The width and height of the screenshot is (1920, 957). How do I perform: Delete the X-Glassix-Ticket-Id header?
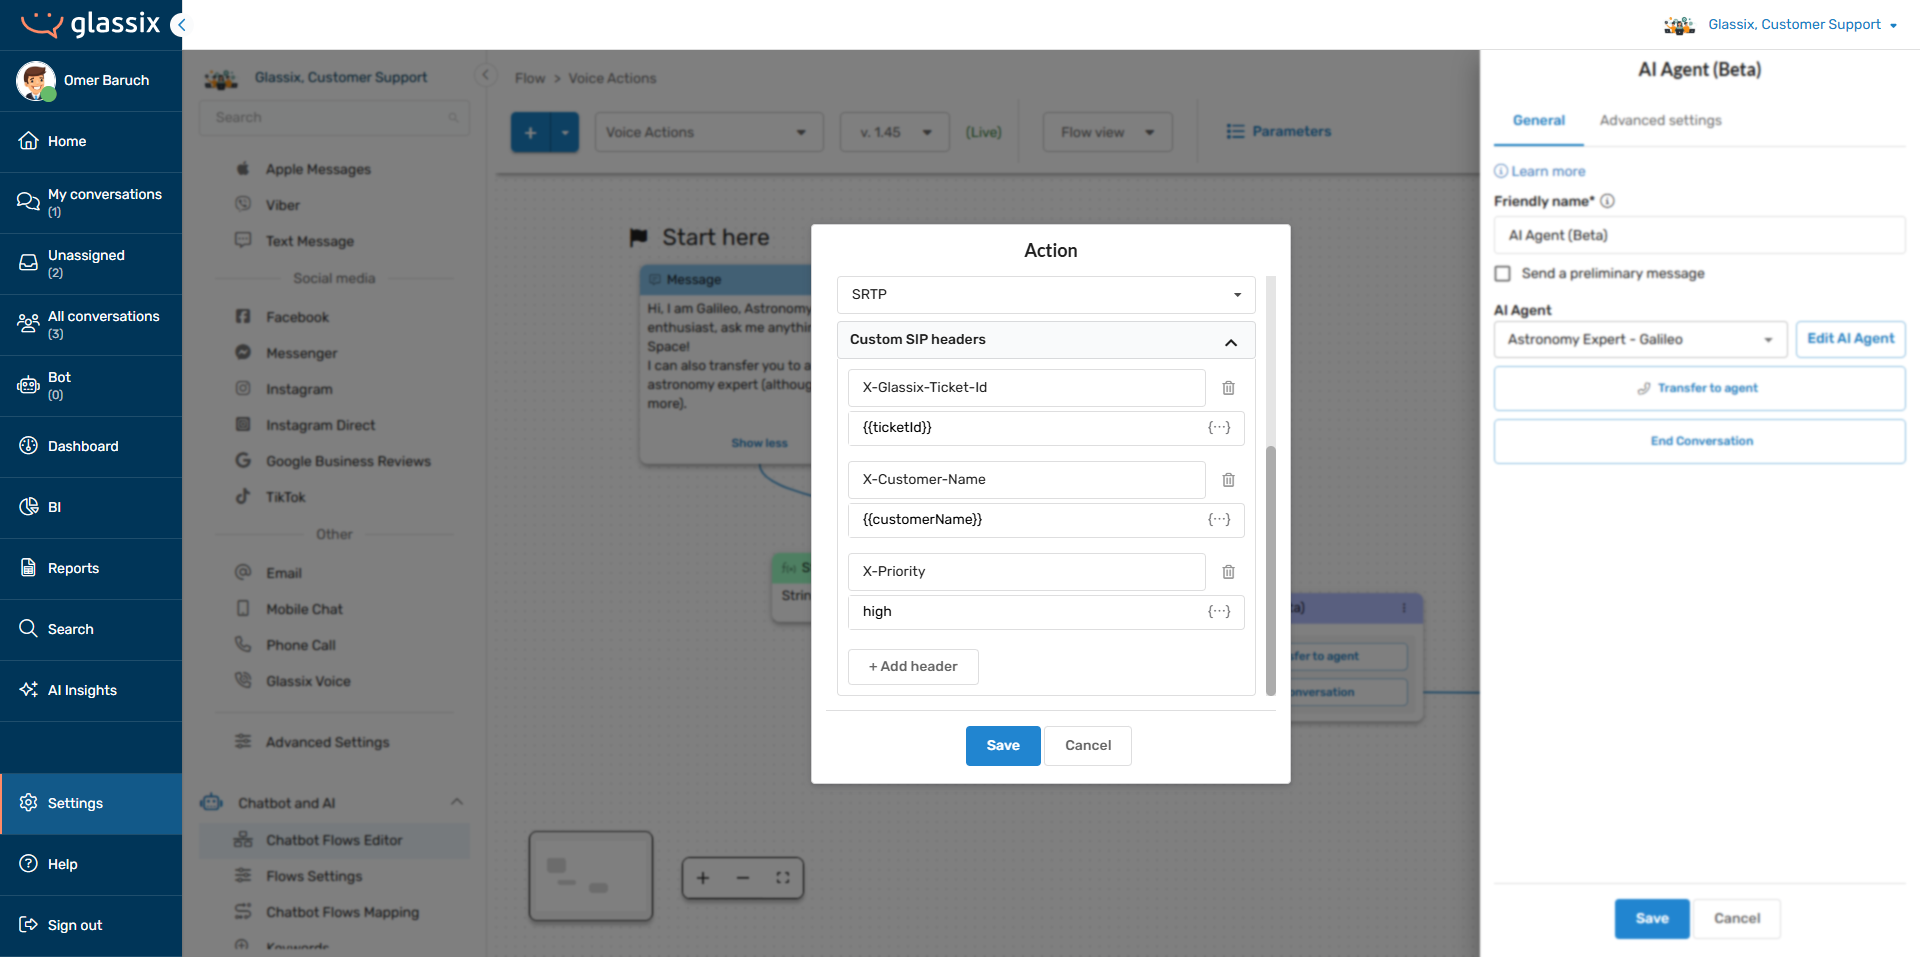[x=1228, y=388]
